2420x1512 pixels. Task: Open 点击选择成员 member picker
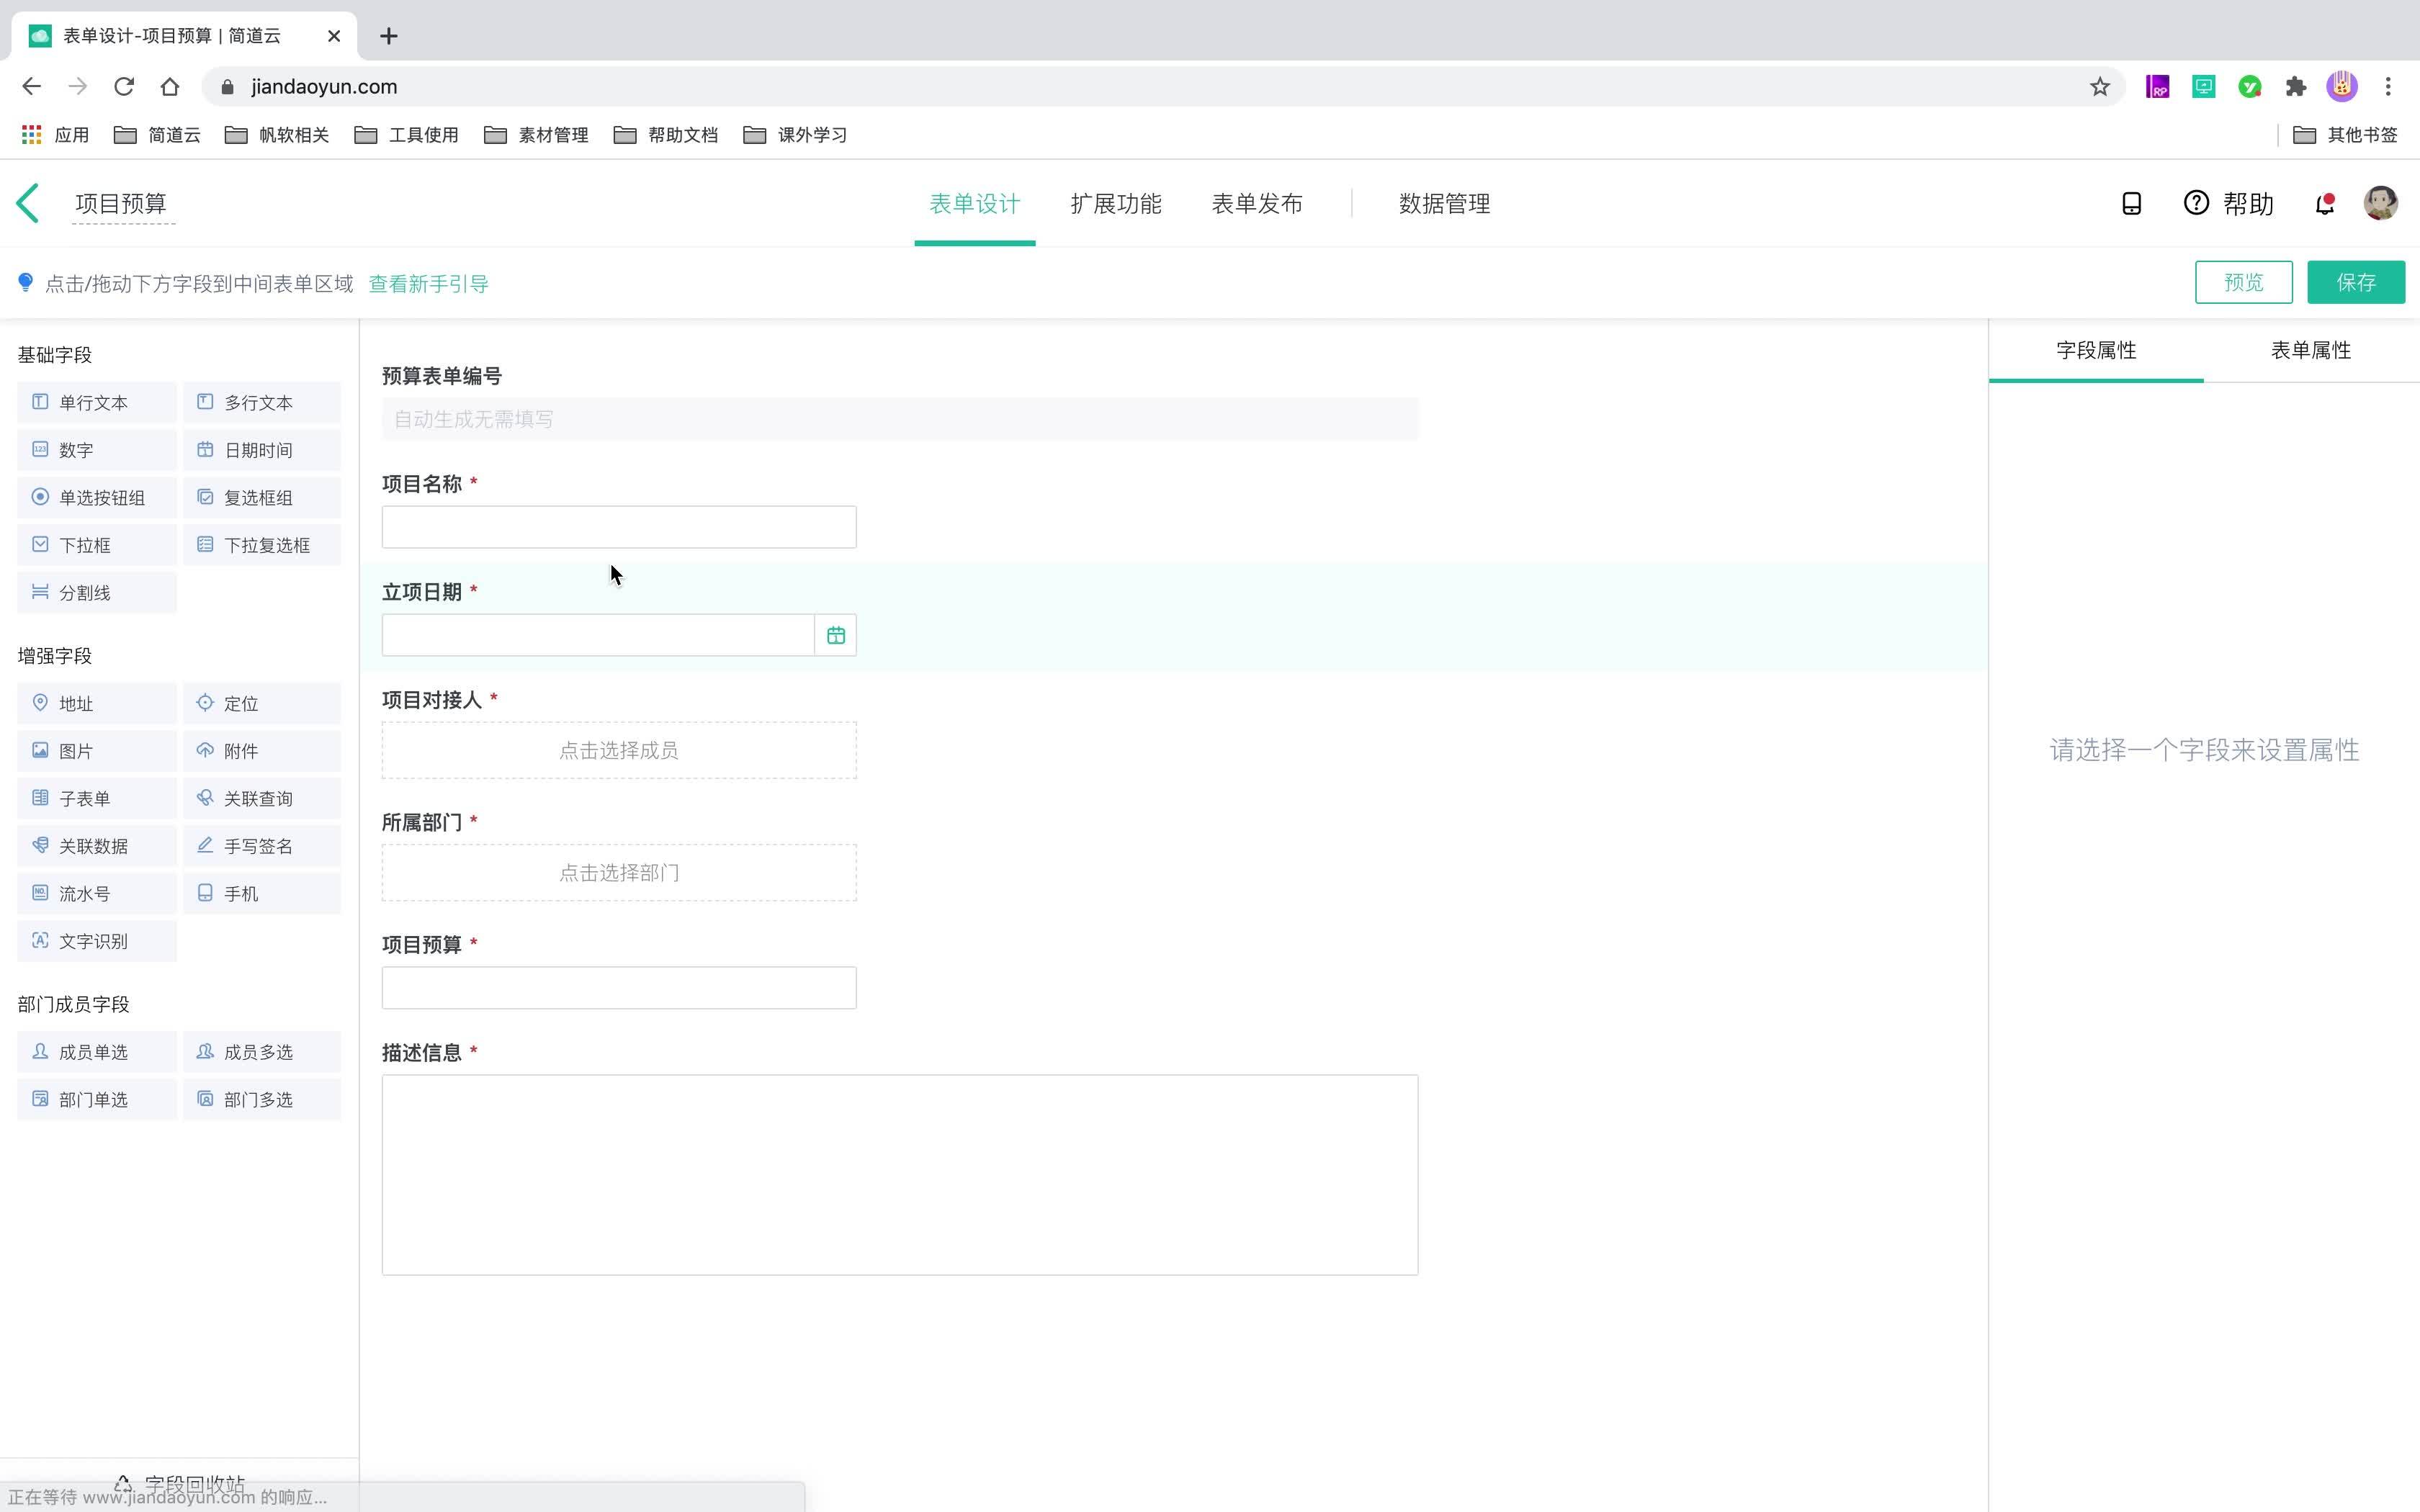point(618,750)
